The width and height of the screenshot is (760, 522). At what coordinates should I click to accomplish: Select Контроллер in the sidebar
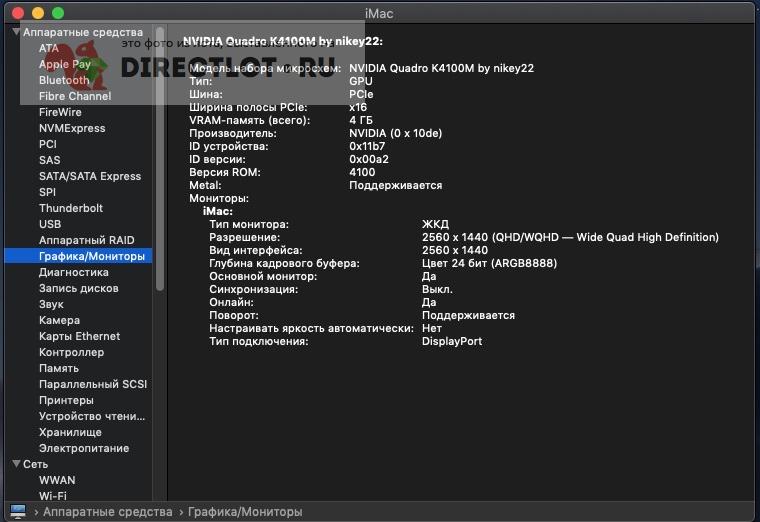pyautogui.click(x=71, y=352)
